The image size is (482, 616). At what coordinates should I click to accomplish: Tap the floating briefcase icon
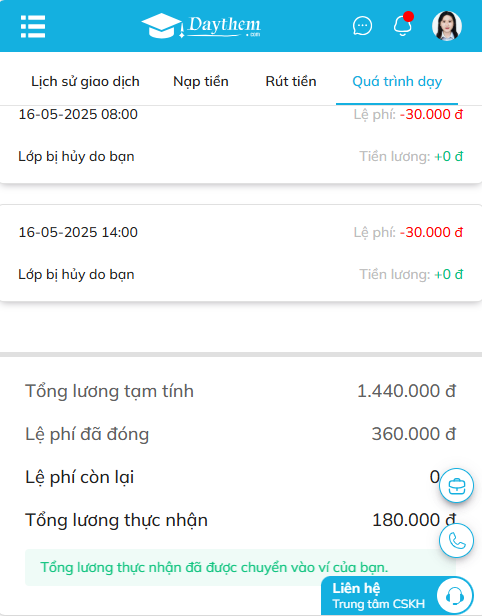[x=456, y=486]
